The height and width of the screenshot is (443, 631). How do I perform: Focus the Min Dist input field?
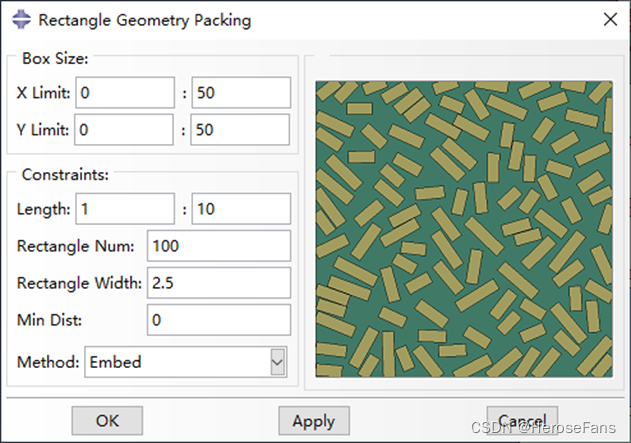click(x=218, y=320)
